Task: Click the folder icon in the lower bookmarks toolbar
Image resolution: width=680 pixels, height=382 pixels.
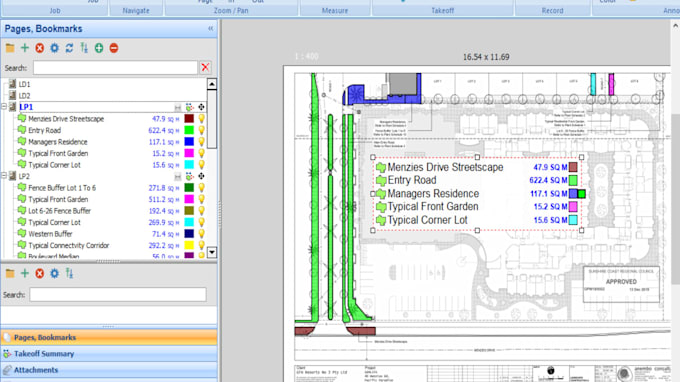Action: [x=10, y=274]
